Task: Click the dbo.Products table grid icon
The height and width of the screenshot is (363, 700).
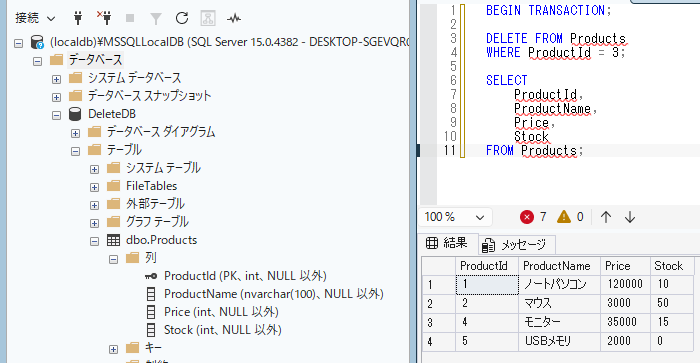Action: pos(113,240)
